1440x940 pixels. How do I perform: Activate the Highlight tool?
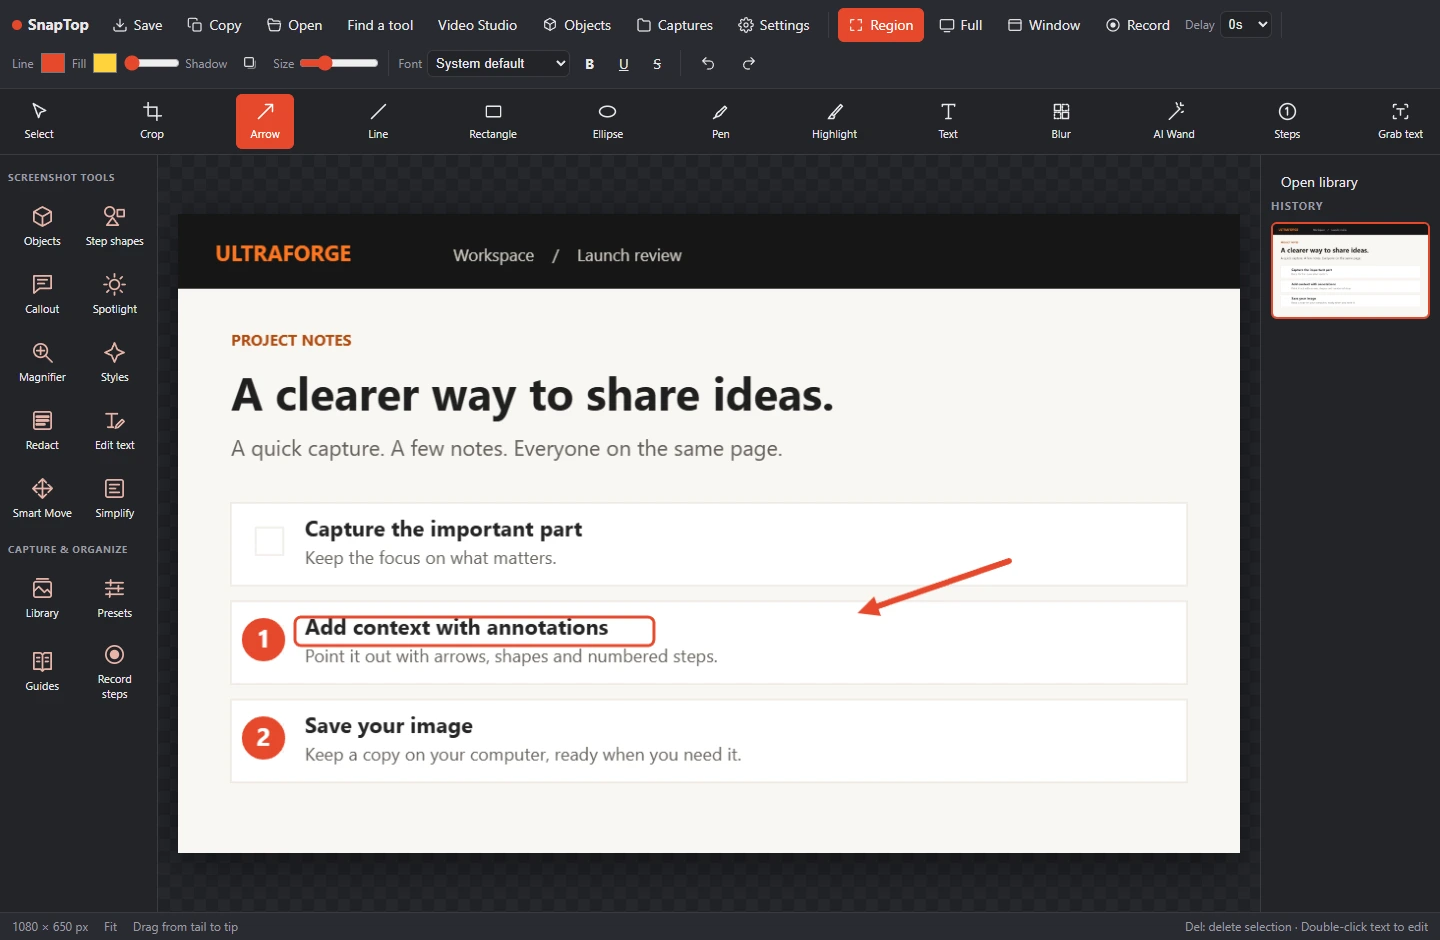click(834, 121)
